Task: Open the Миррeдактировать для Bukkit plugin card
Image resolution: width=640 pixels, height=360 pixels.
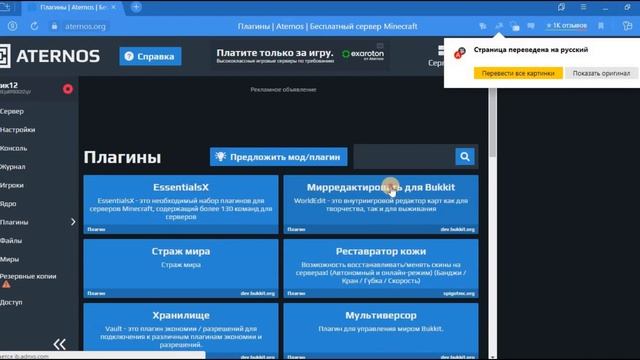Action: pos(381,204)
